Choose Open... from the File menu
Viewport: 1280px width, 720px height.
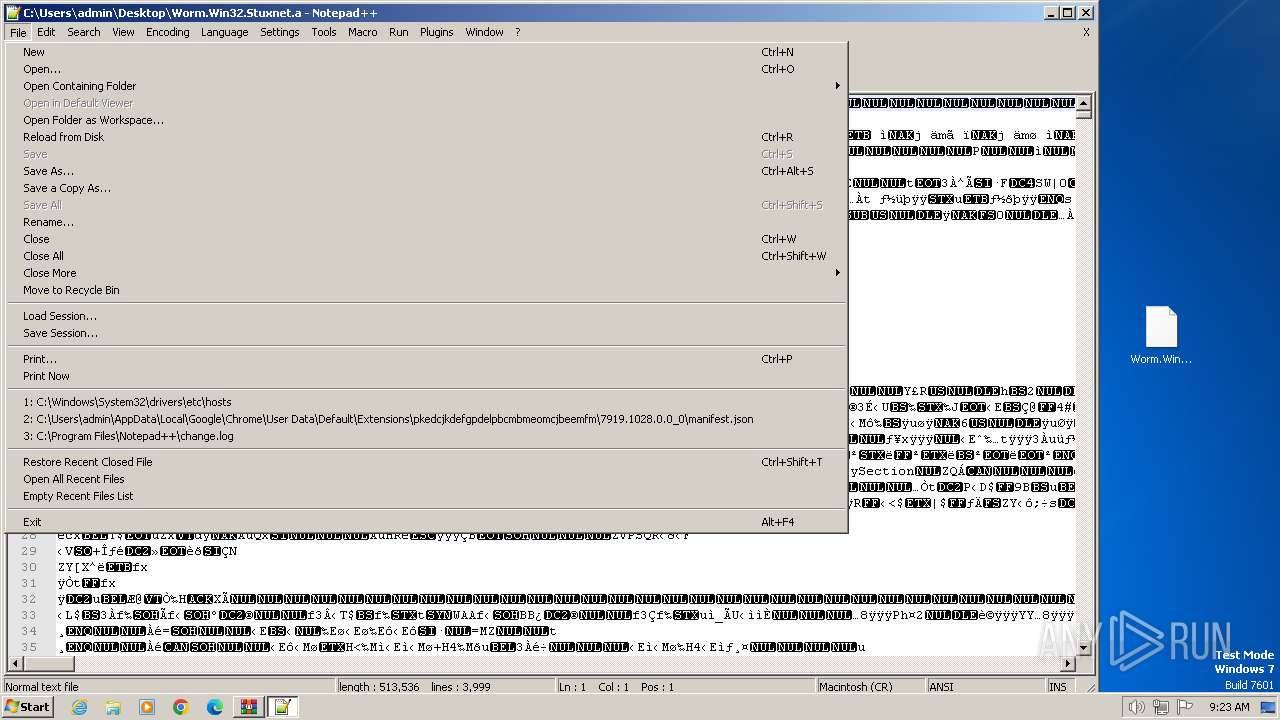click(x=427, y=69)
